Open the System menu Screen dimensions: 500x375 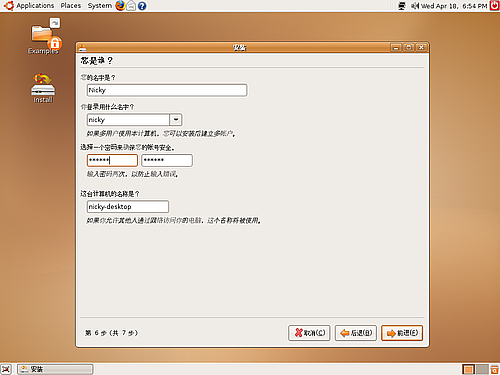click(100, 6)
